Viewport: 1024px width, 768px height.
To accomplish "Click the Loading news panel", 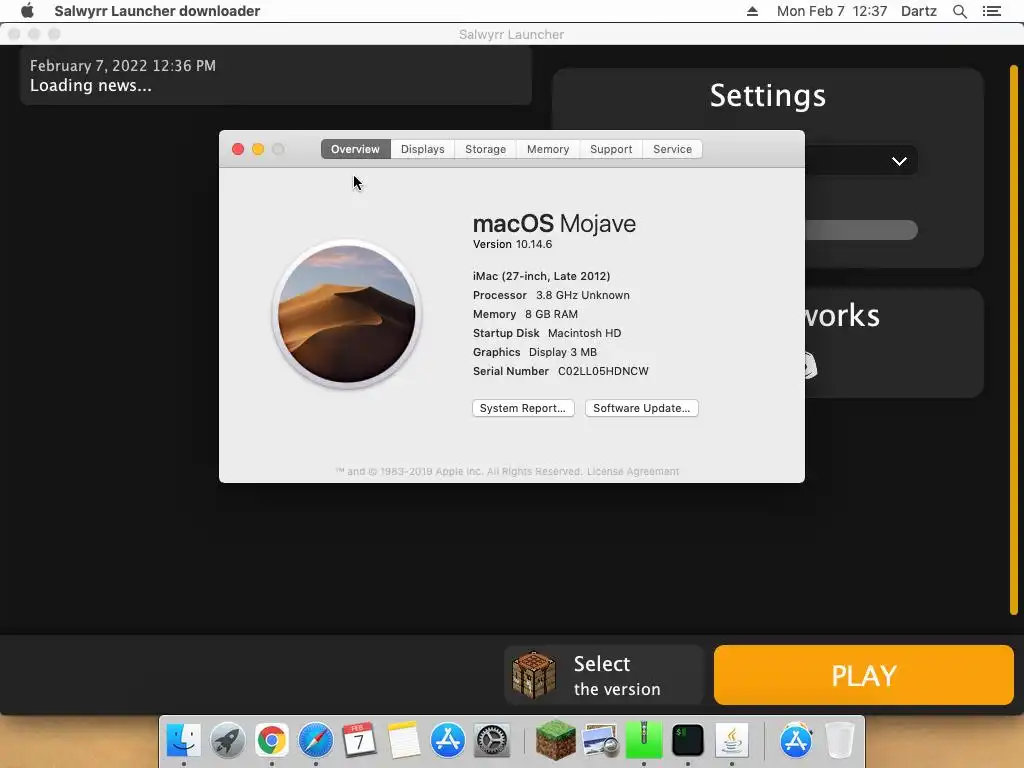I will (276, 76).
